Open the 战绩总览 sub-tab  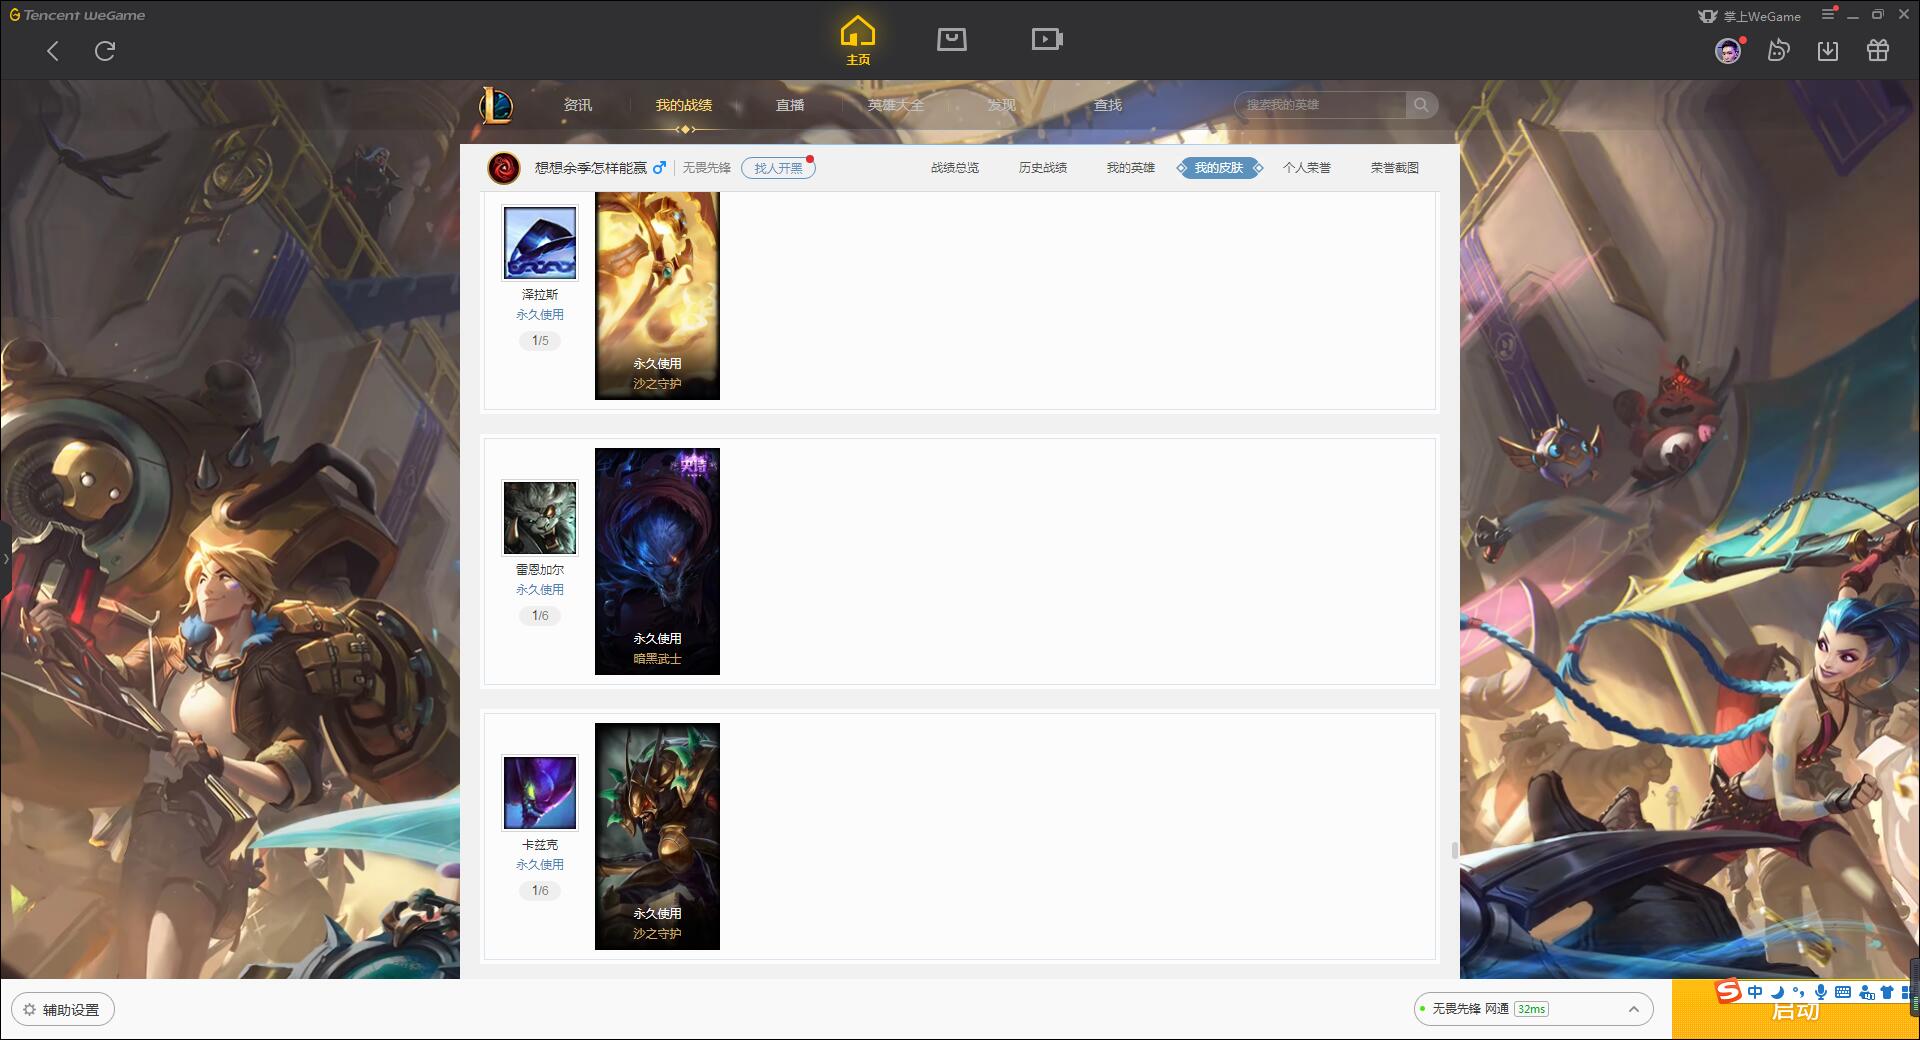coord(955,168)
